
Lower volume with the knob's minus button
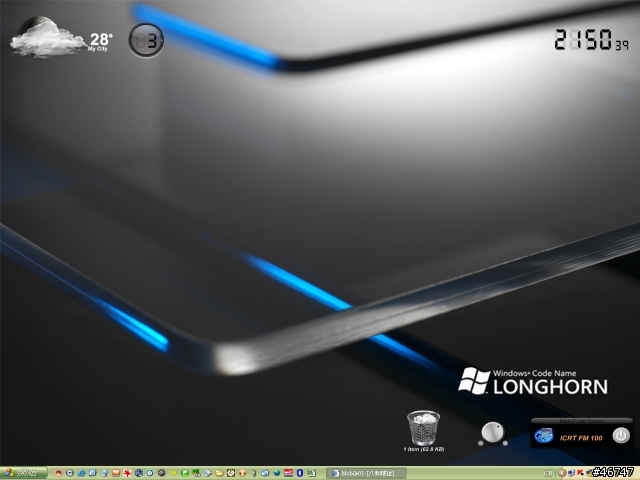point(480,443)
